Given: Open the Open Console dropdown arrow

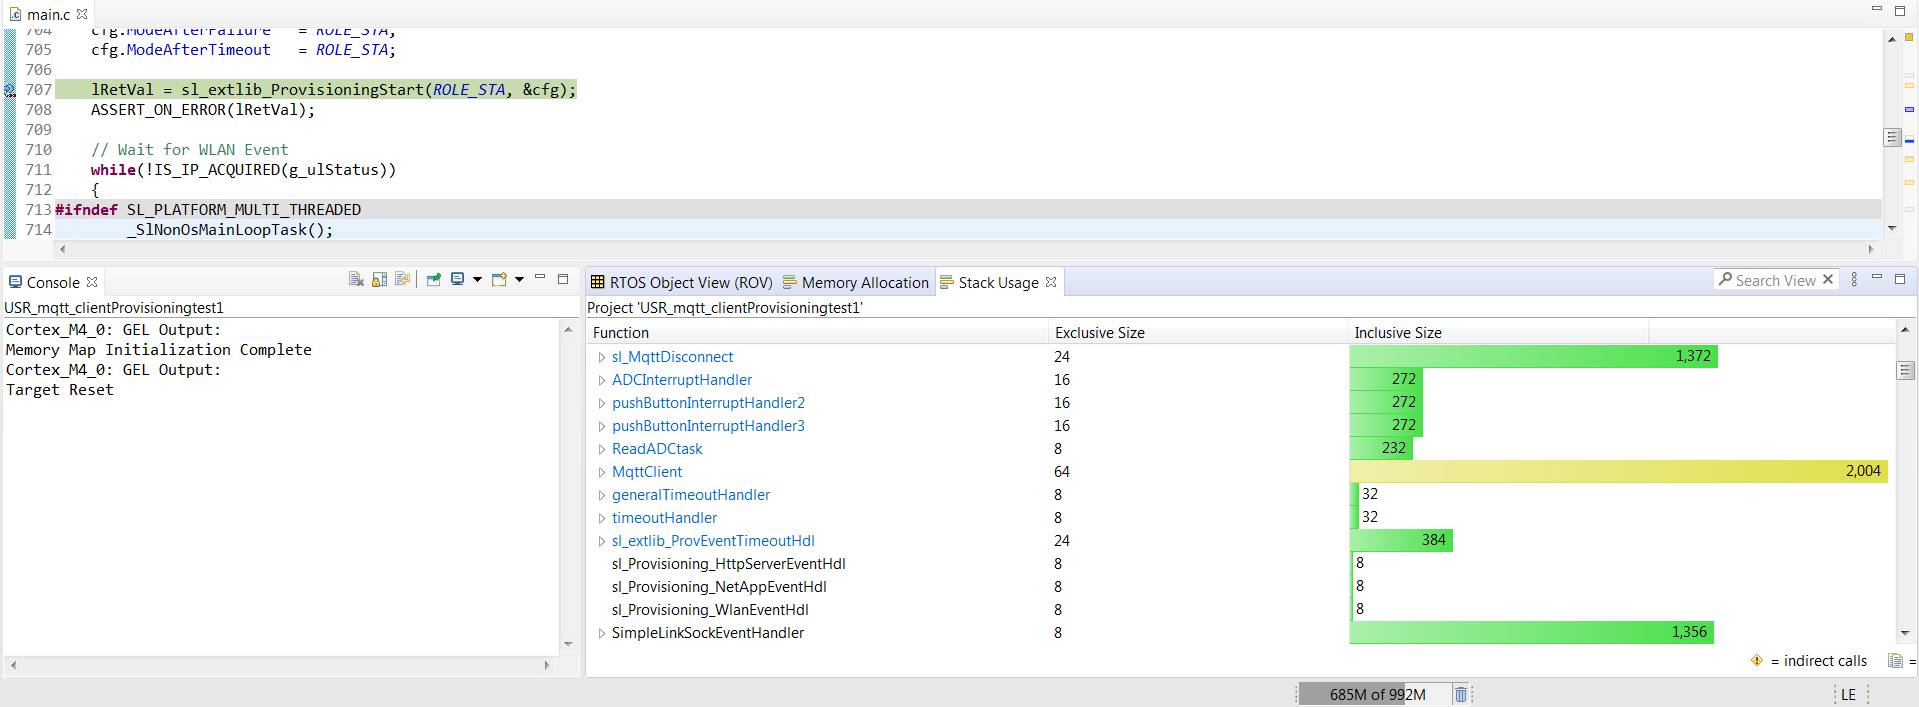Looking at the screenshot, I should coord(520,280).
